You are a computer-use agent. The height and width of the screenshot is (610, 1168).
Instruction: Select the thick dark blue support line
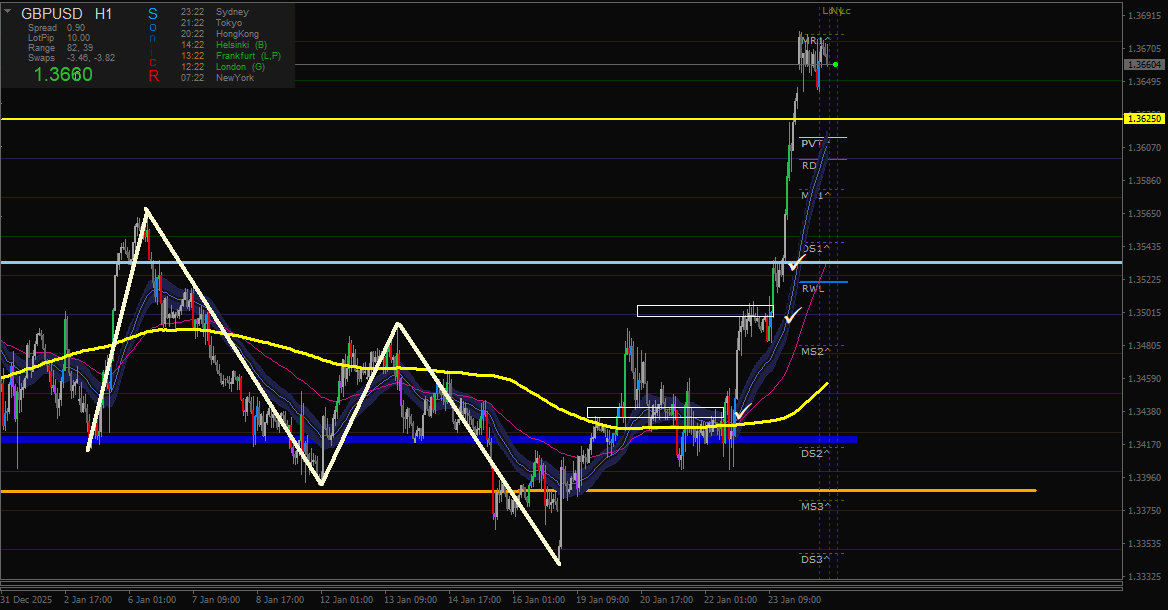point(428,439)
